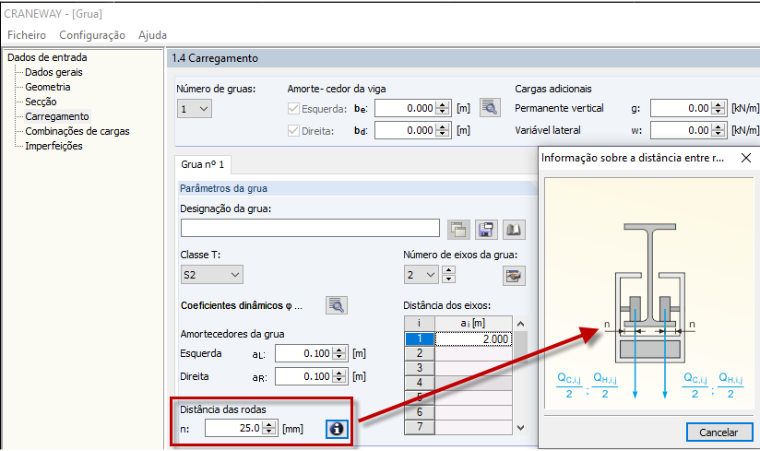This screenshot has height=451, width=760.
Task: Show wheel distance info icon
Action: [x=336, y=429]
